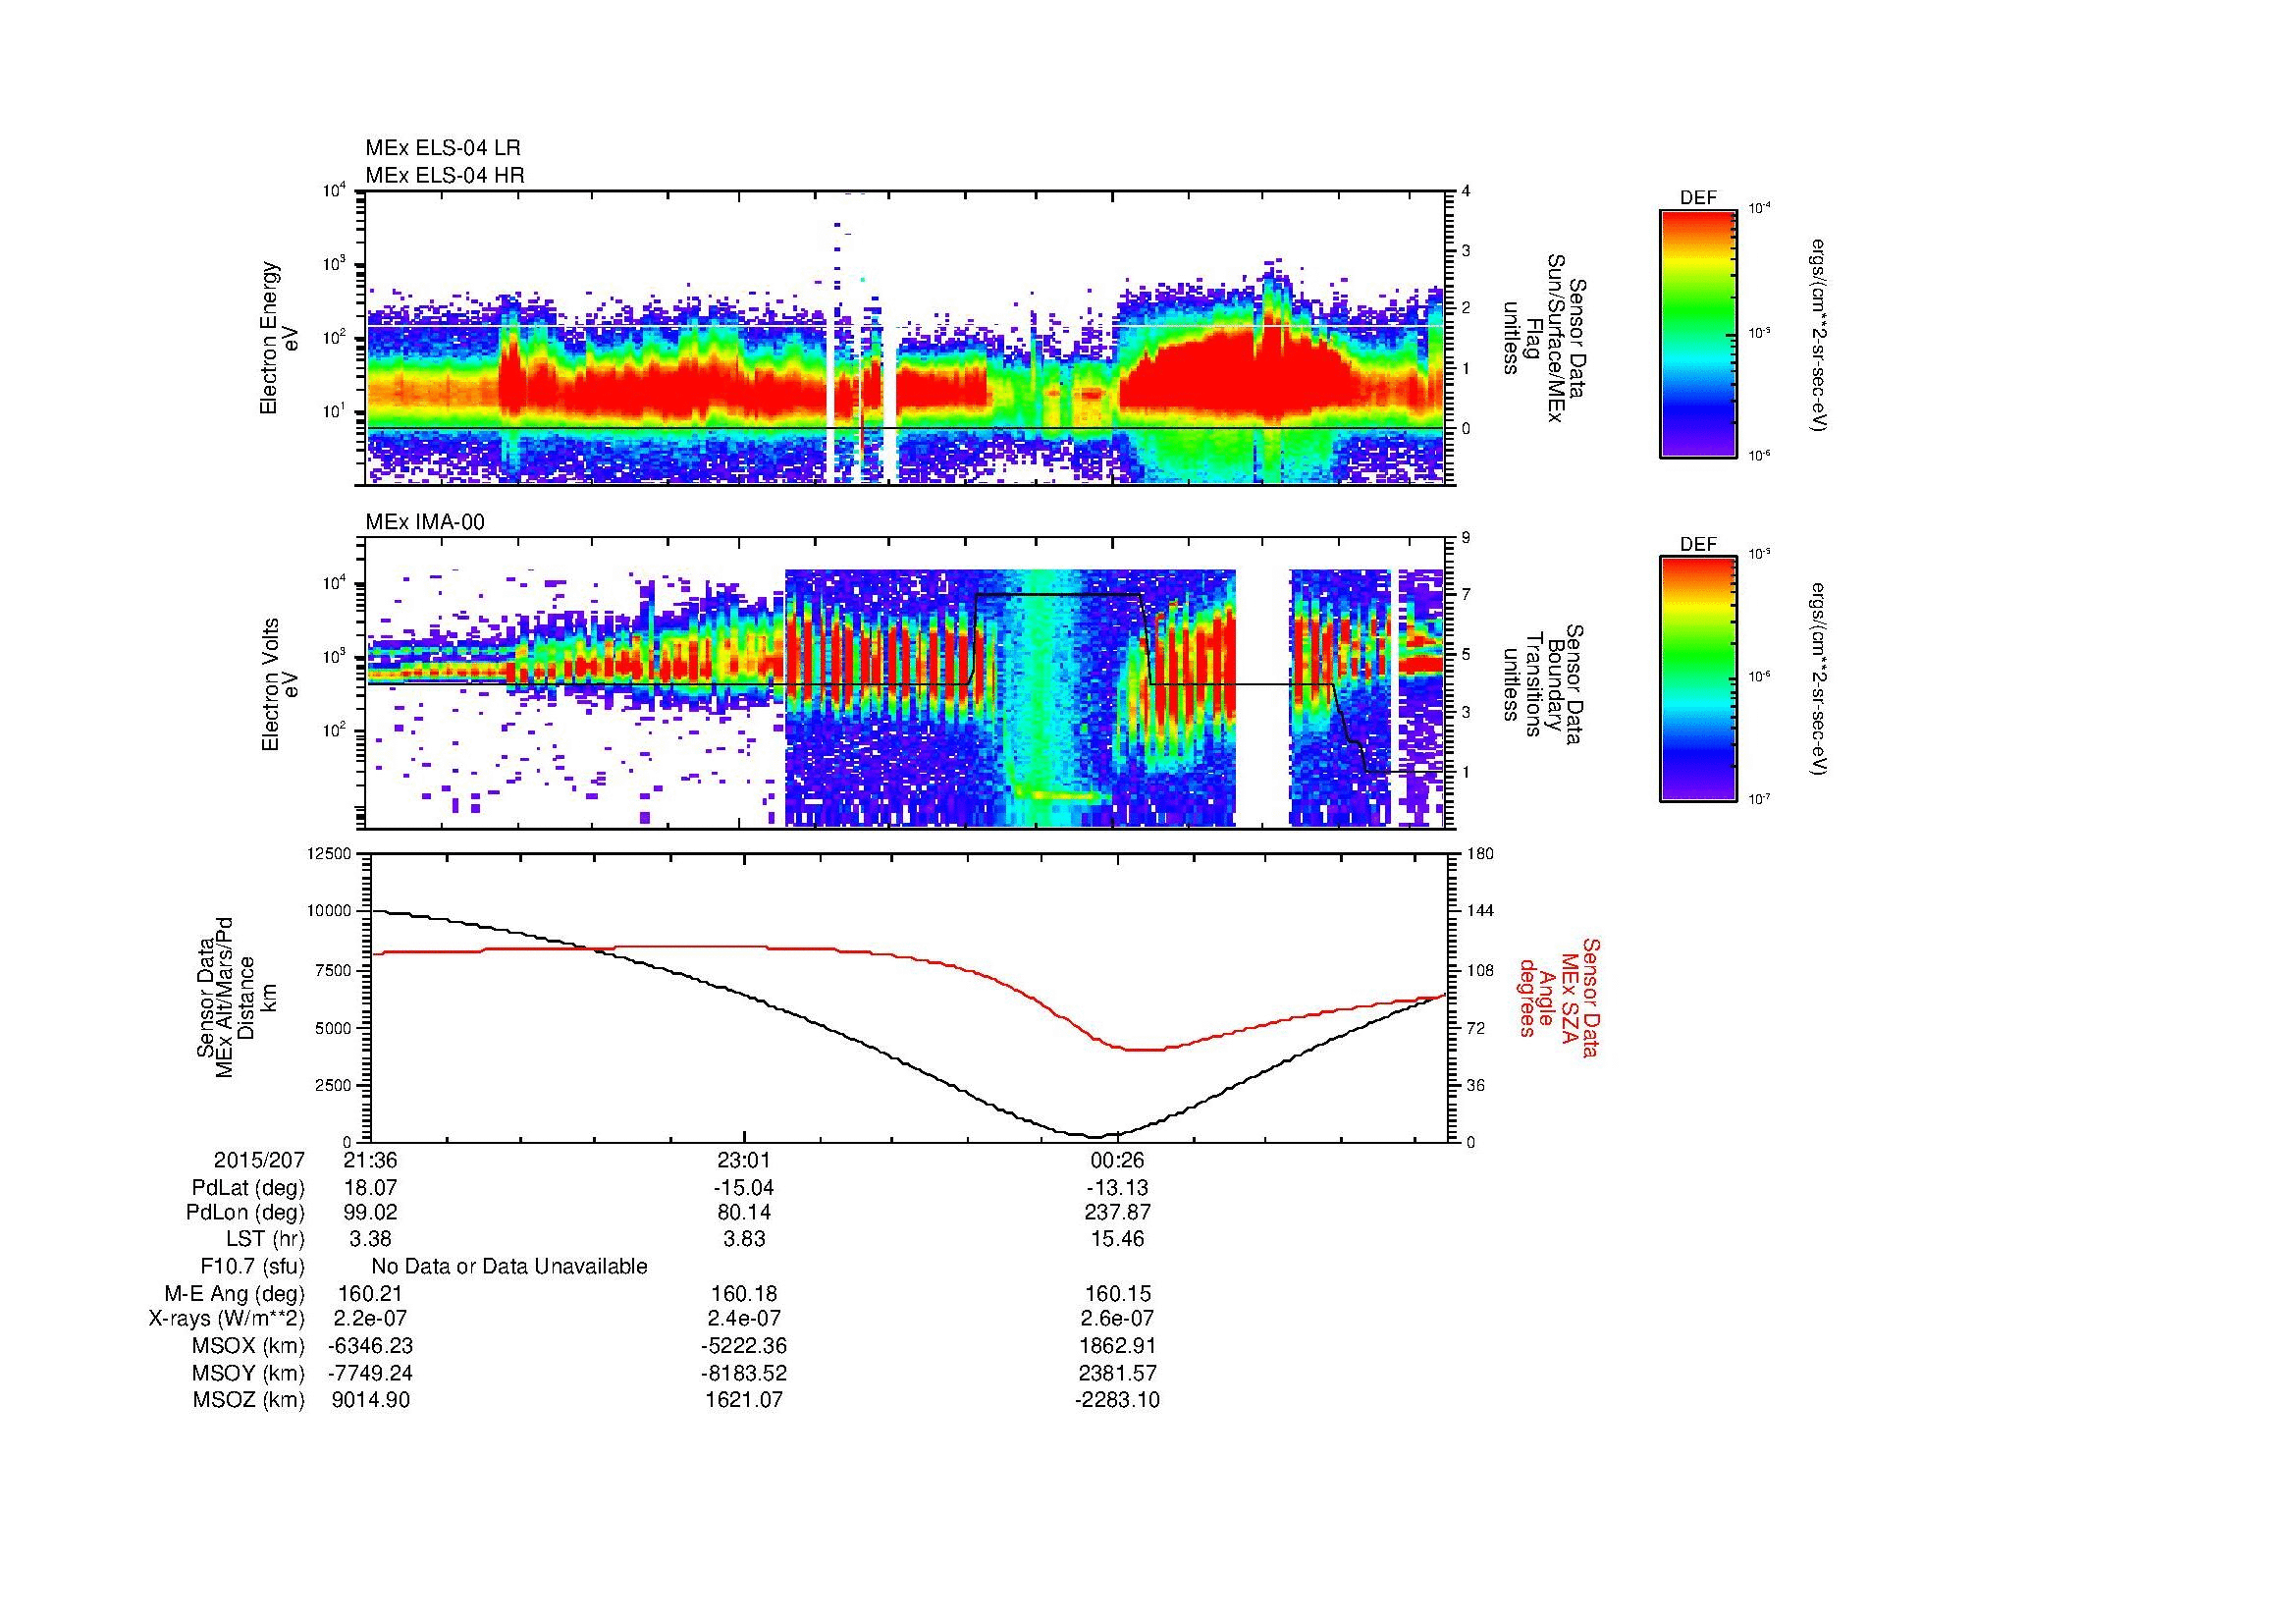The image size is (2296, 1623).
Task: Click the PdLat value '-15.04'
Action: (744, 1188)
